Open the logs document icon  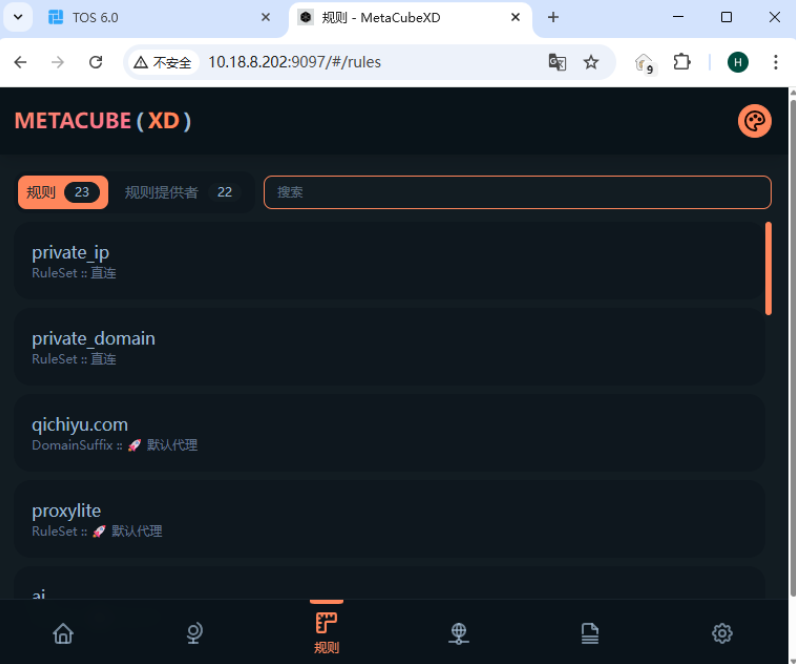(x=590, y=633)
